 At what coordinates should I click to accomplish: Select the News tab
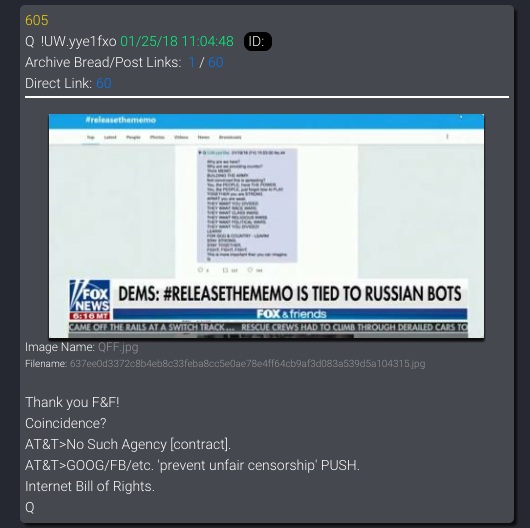click(x=203, y=137)
